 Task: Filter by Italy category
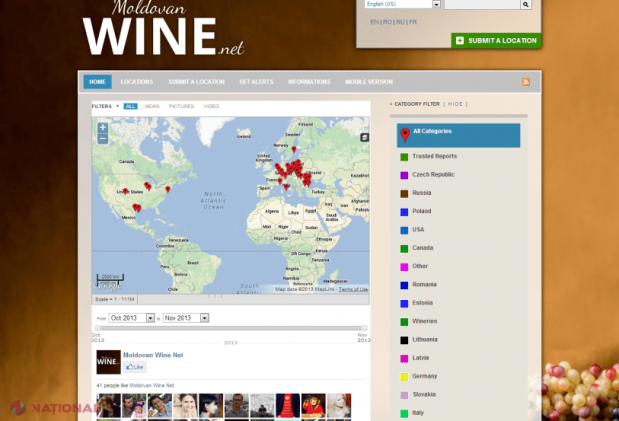tap(418, 413)
